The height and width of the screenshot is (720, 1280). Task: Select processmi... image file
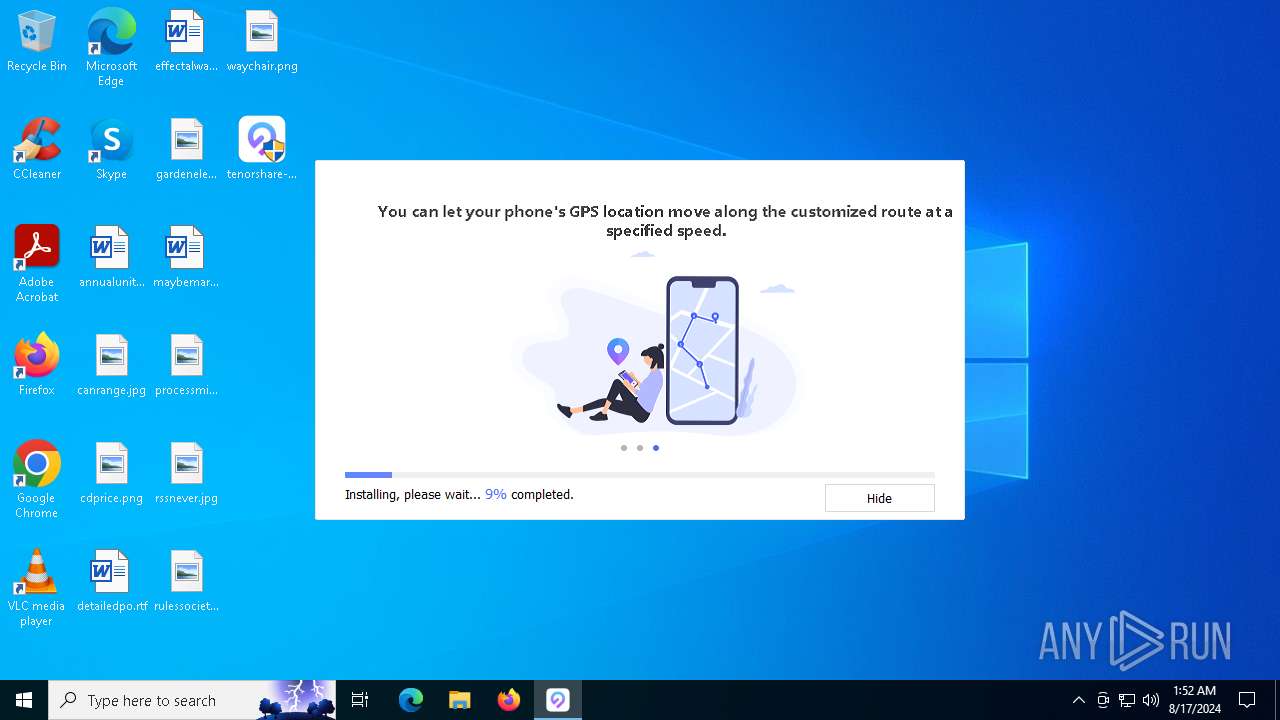(186, 365)
